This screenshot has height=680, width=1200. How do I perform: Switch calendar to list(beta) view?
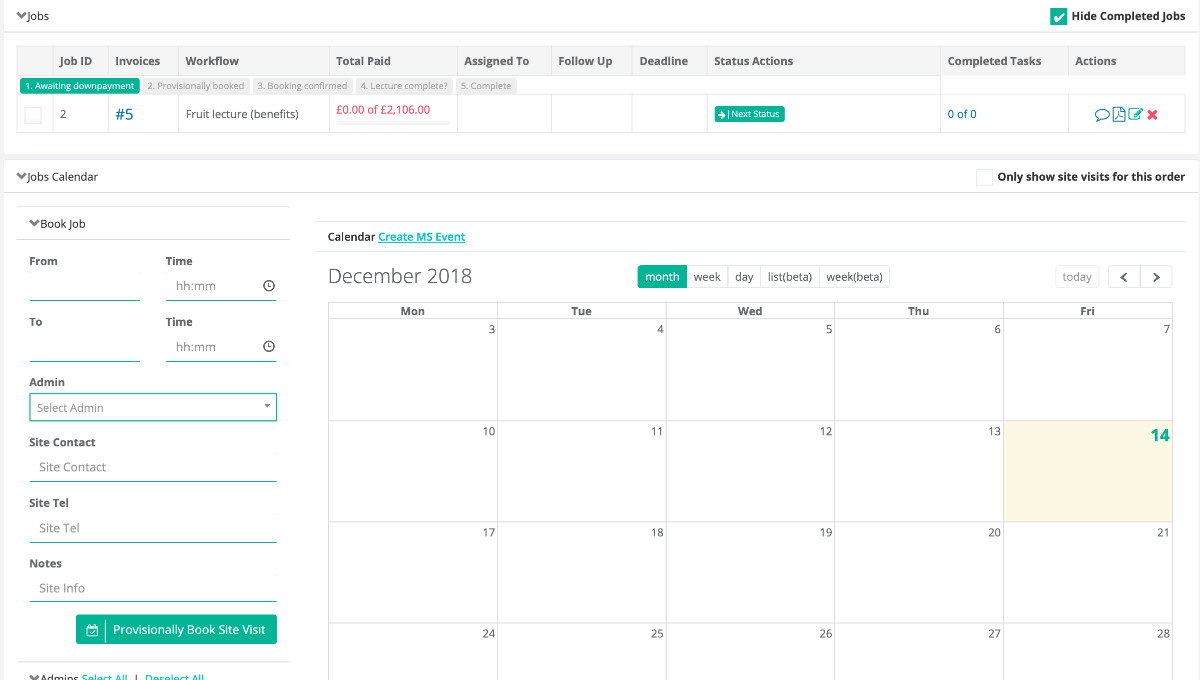(789, 277)
